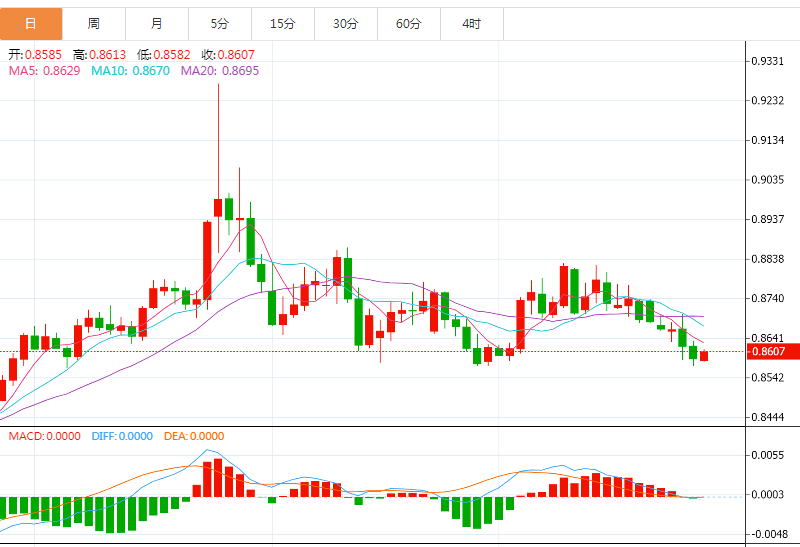Click the 0.9134 price axis label
The width and height of the screenshot is (800, 547).
click(768, 140)
